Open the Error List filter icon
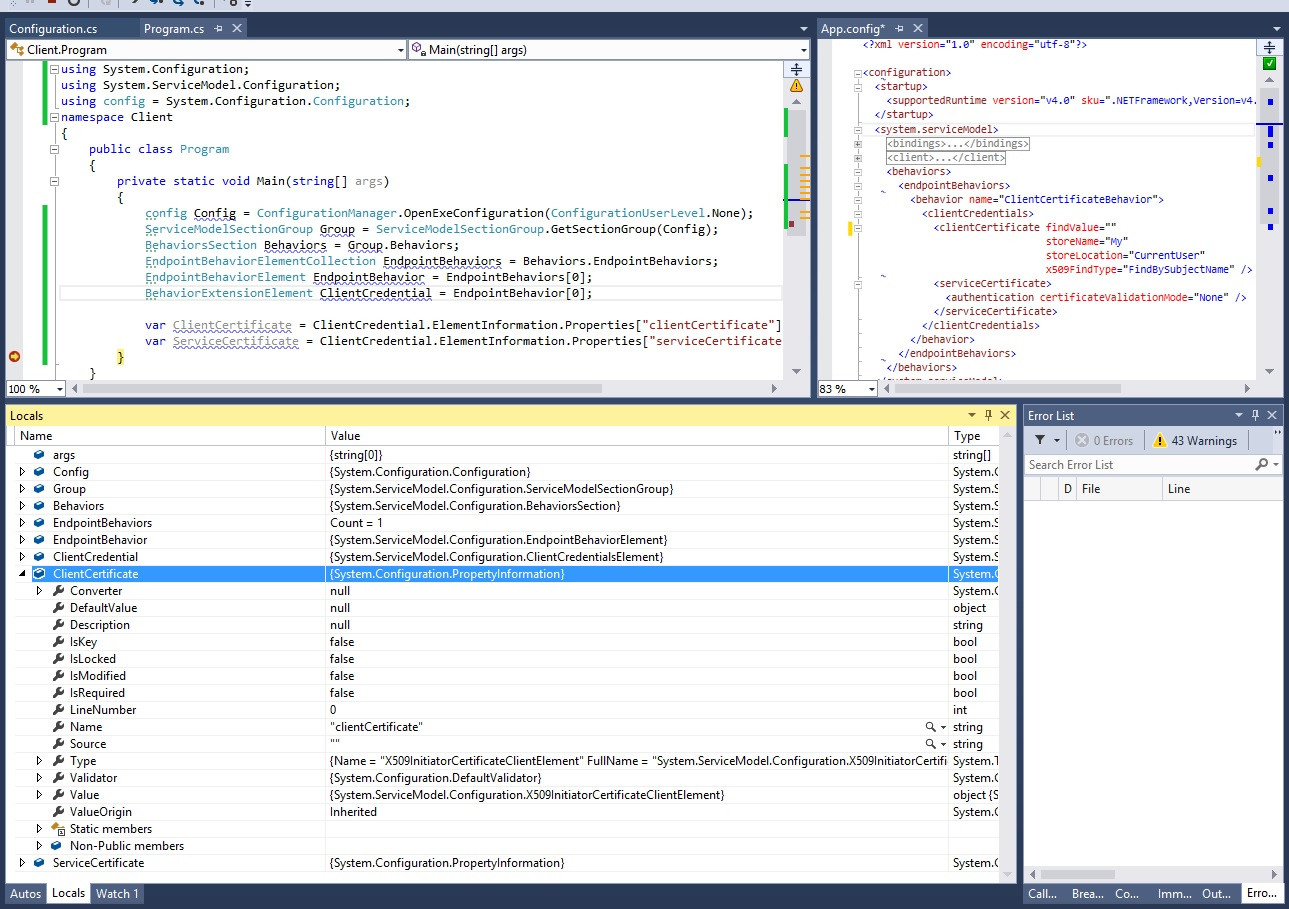Image resolution: width=1289 pixels, height=909 pixels. [1040, 440]
